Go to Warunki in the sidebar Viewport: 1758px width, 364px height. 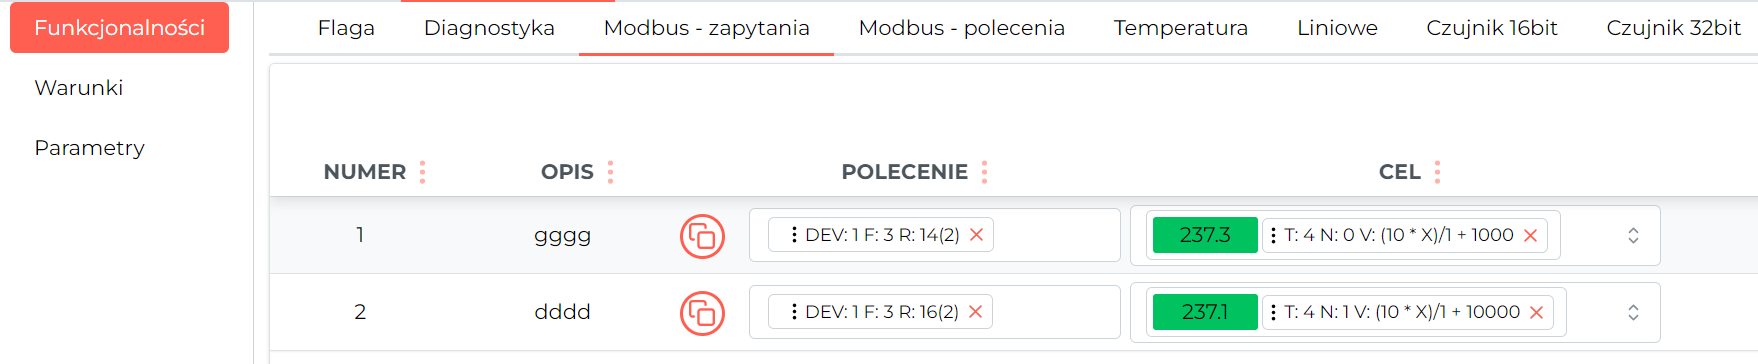pos(79,88)
